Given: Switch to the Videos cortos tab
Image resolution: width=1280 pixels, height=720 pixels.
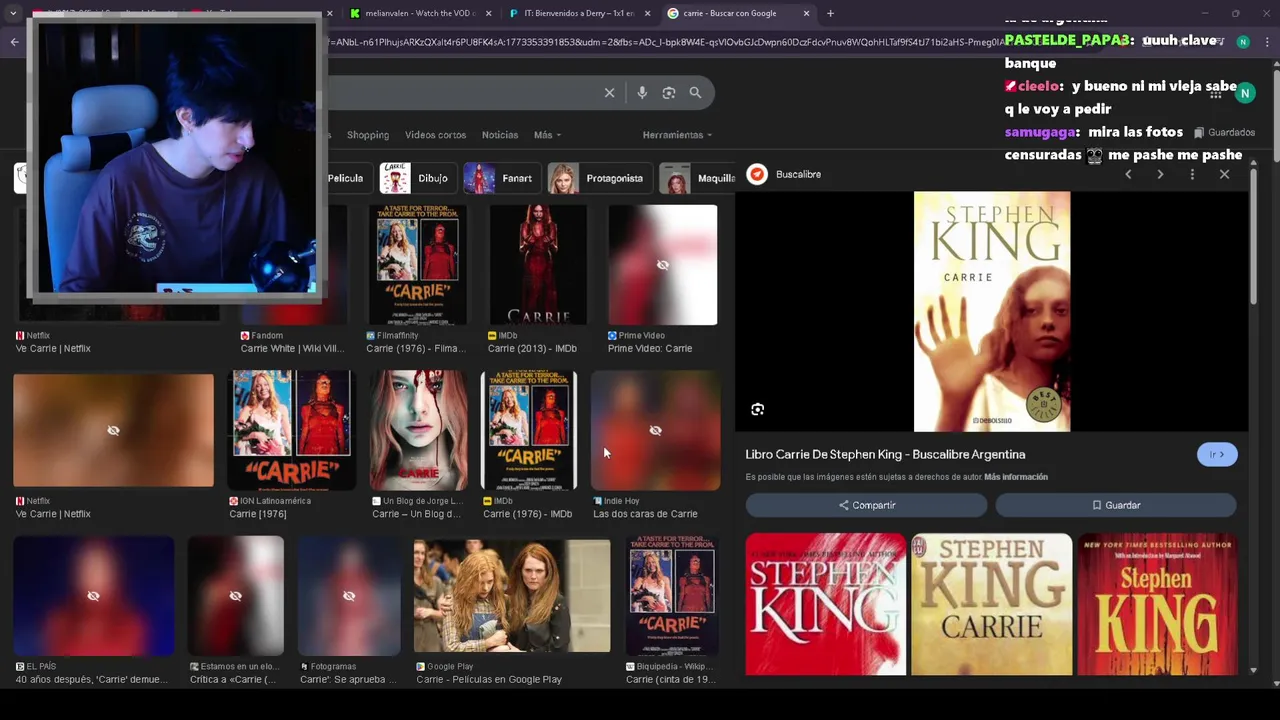Looking at the screenshot, I should 435,135.
